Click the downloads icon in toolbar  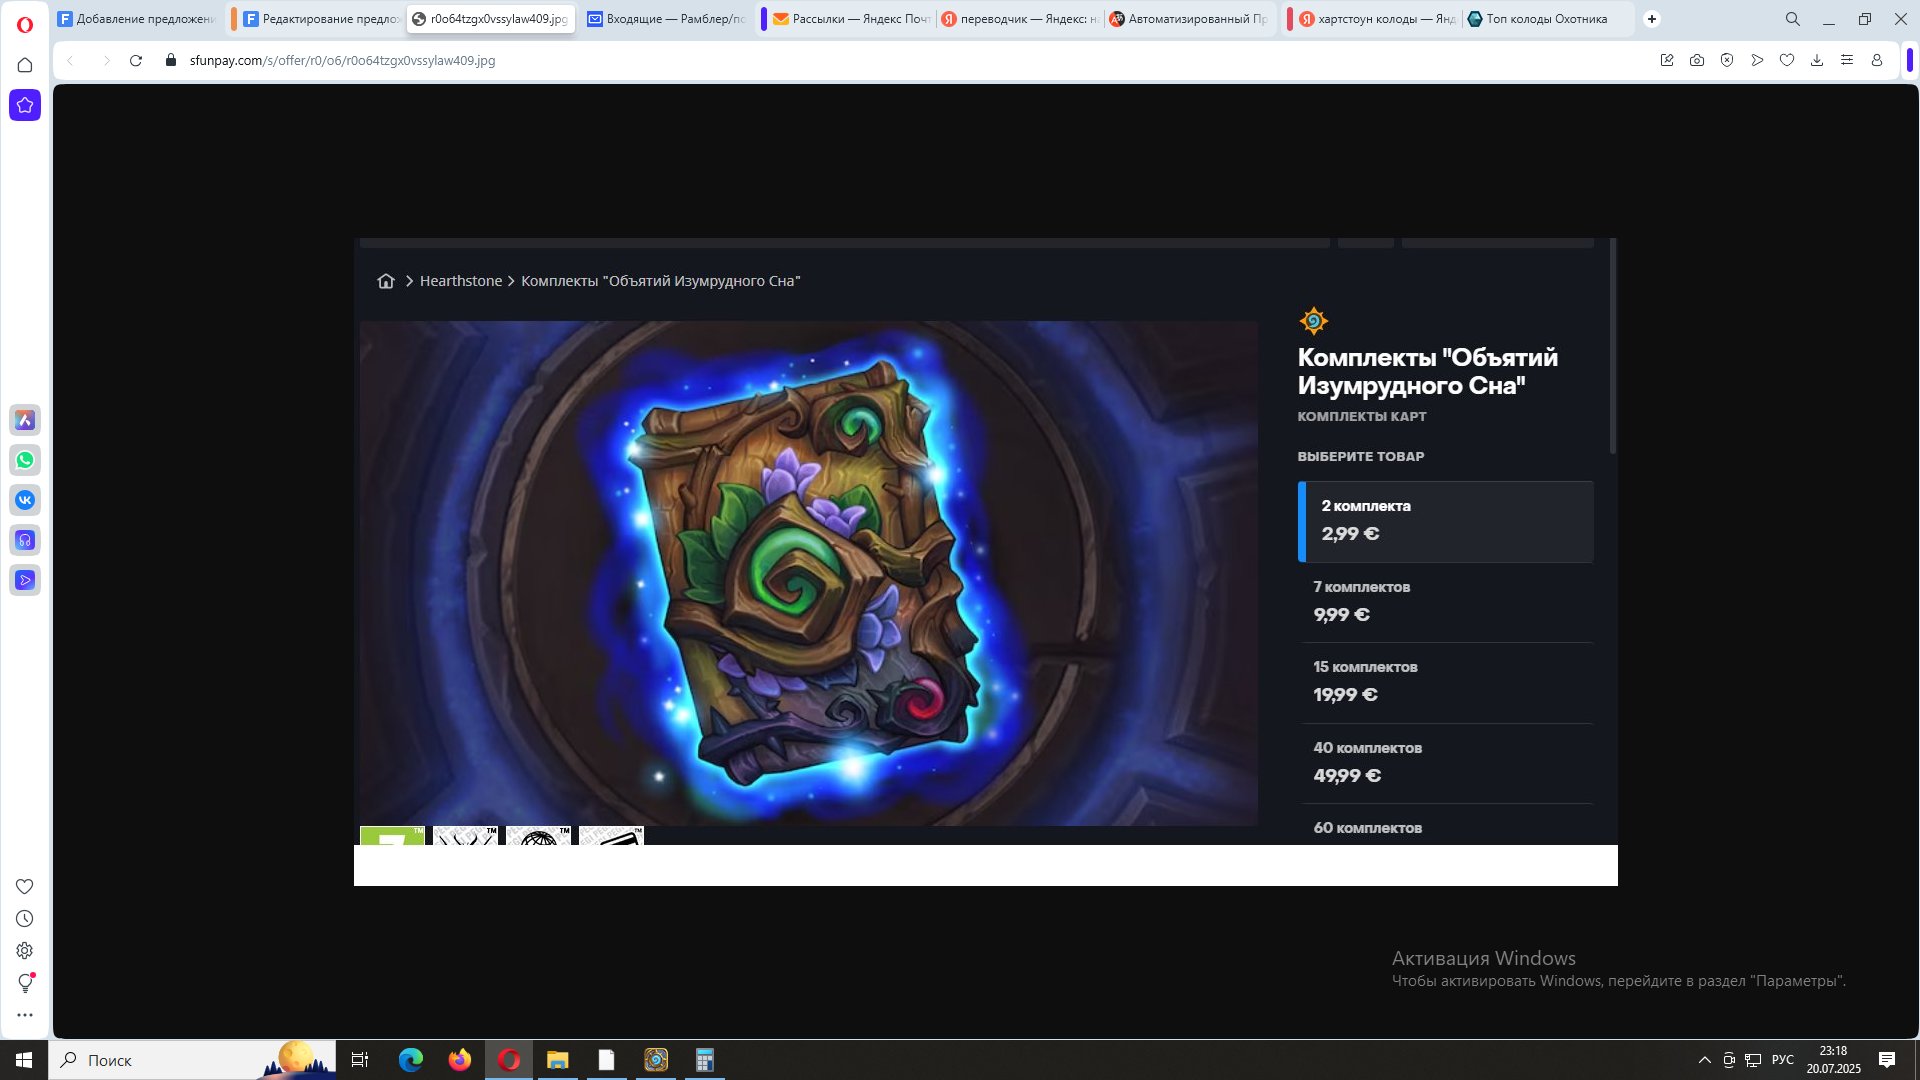(x=1817, y=61)
